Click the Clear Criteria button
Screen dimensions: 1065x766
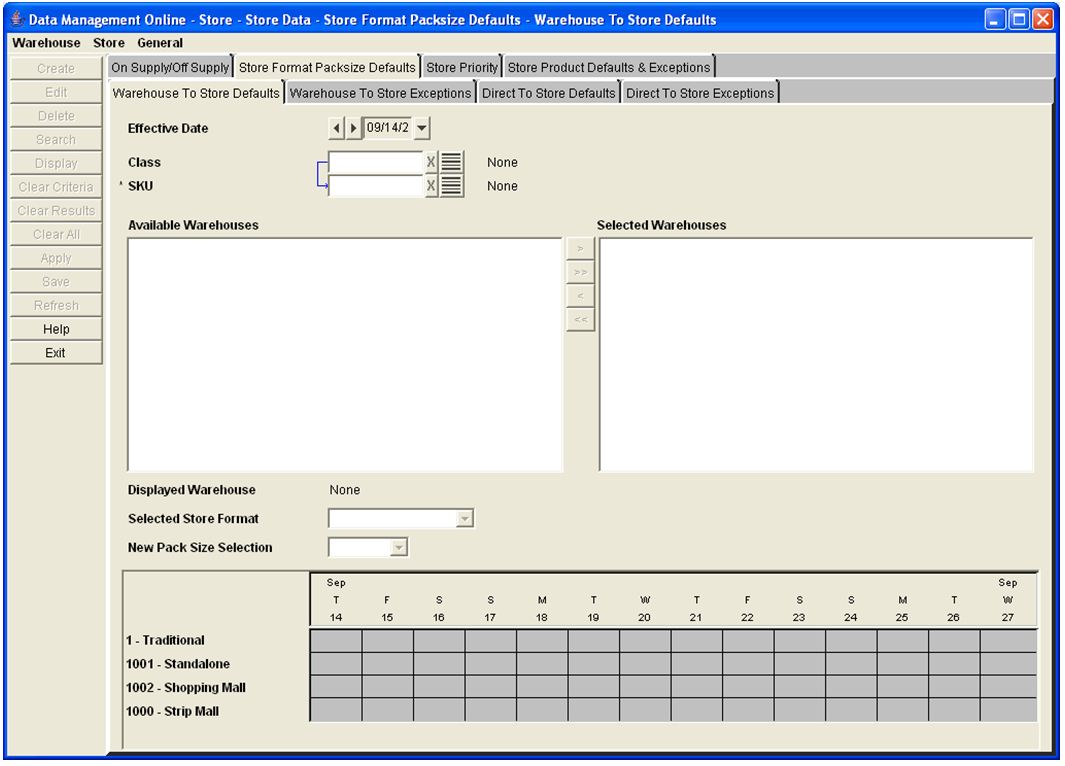coord(56,187)
